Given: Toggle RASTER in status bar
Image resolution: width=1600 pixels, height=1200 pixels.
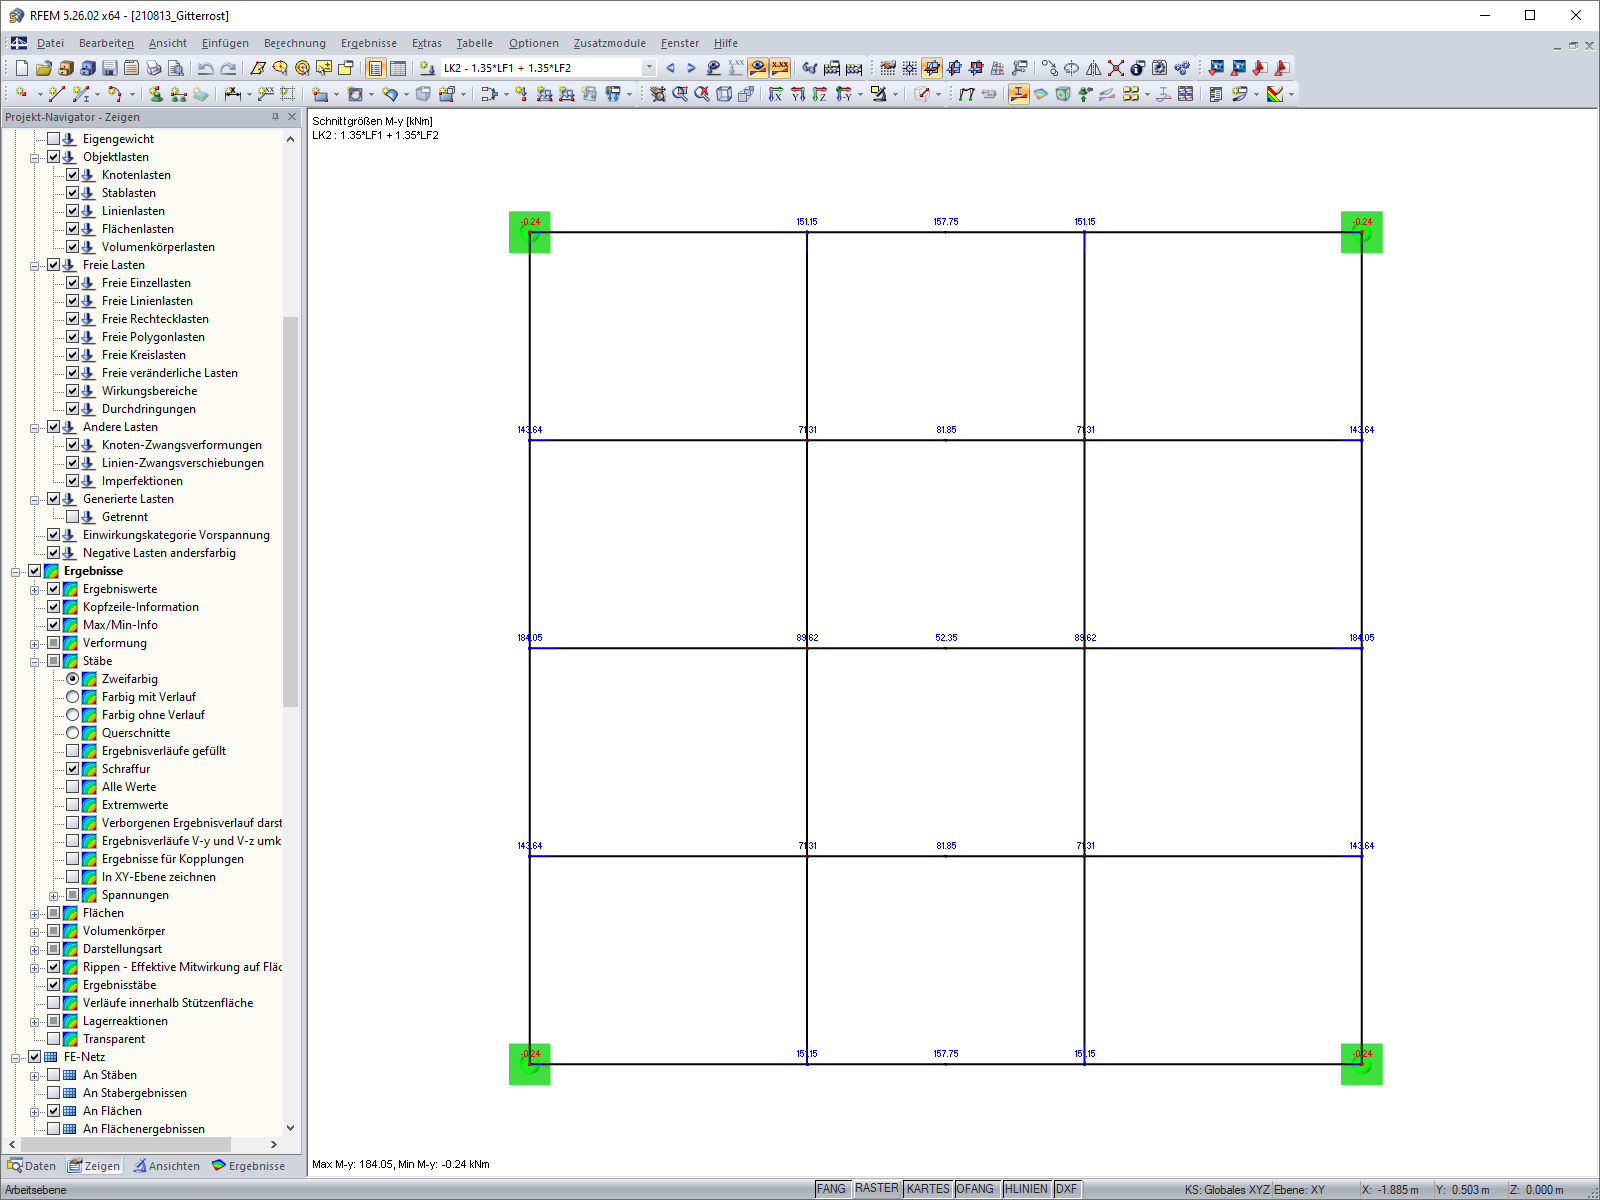Looking at the screenshot, I should pos(877,1189).
